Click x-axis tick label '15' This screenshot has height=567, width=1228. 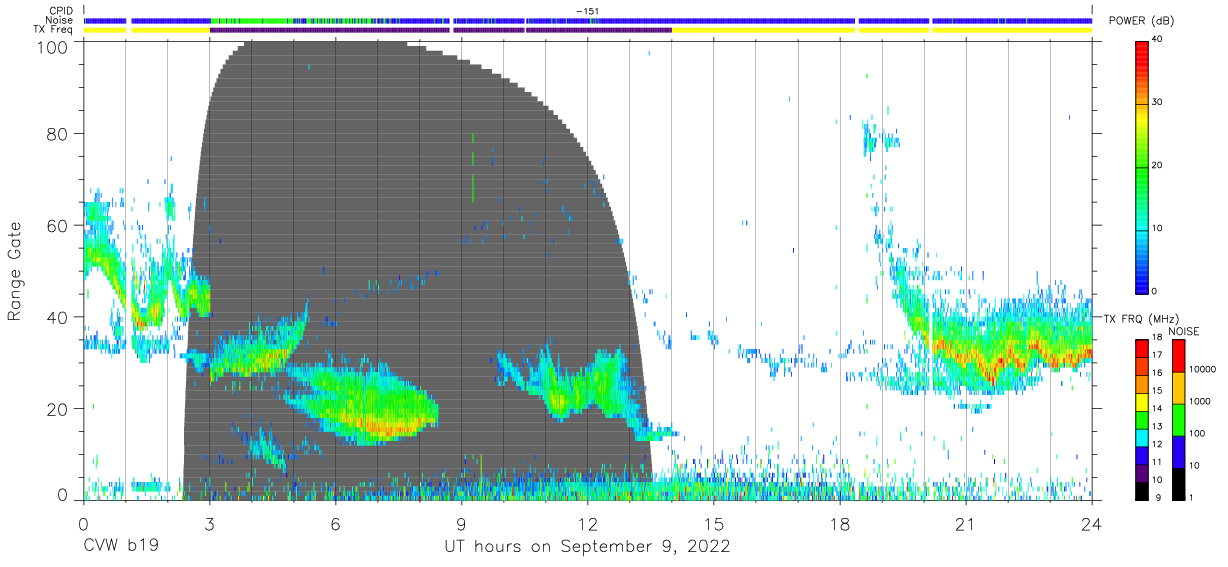(x=714, y=523)
